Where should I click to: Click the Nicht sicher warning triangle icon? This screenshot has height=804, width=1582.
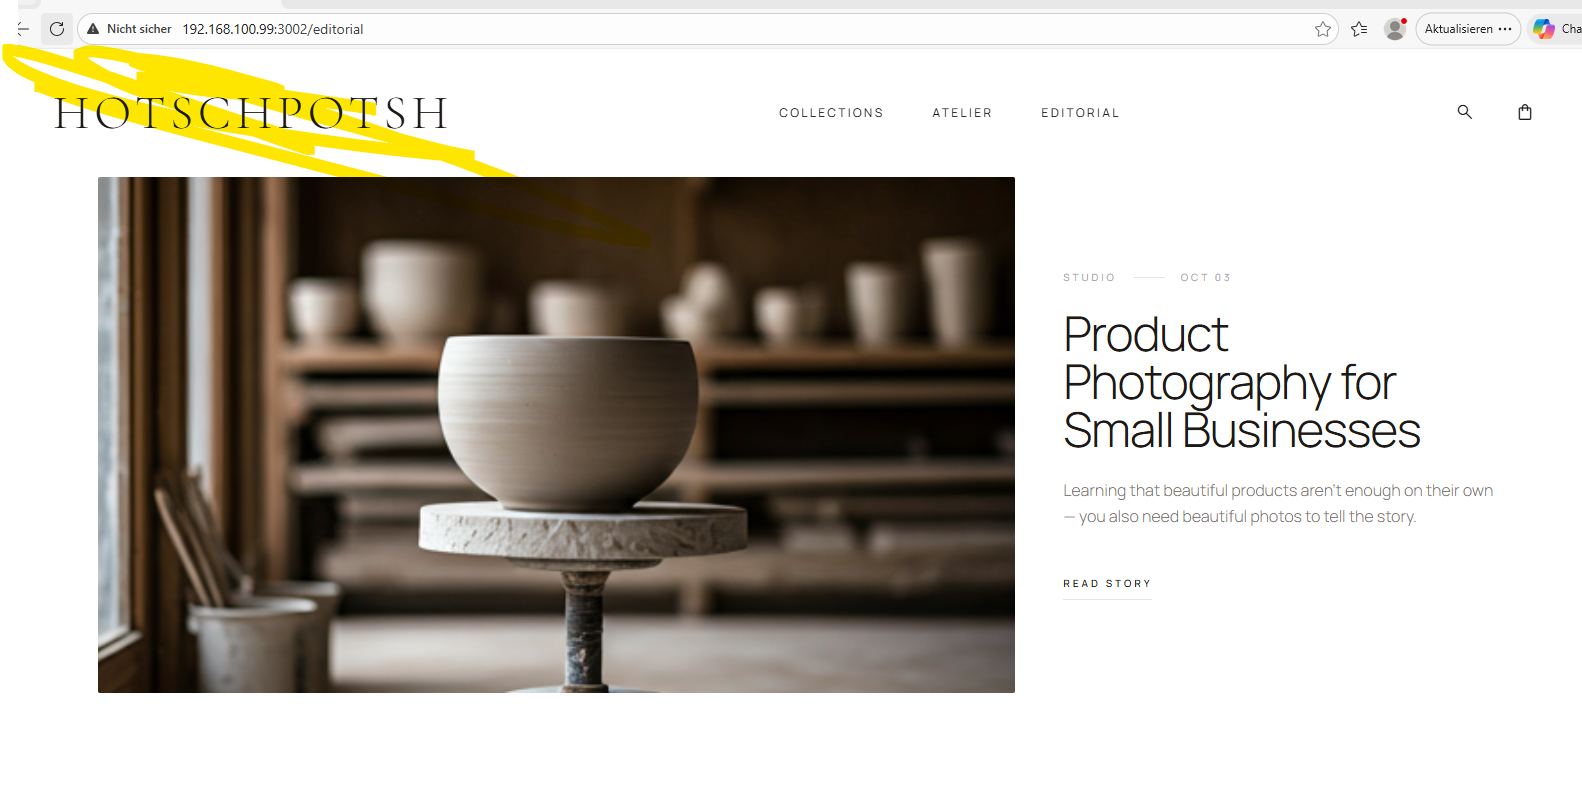(93, 29)
